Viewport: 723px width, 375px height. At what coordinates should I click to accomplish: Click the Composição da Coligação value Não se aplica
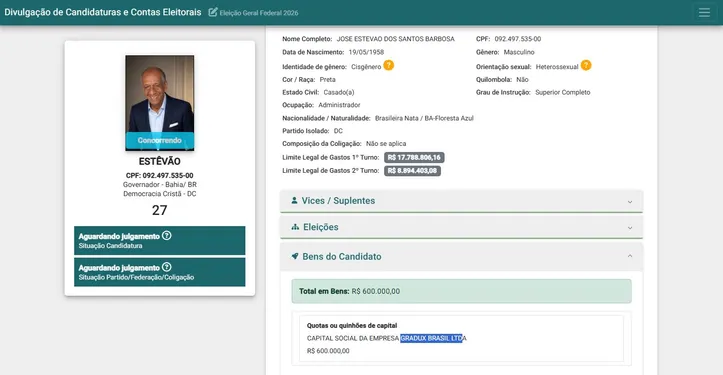386,144
